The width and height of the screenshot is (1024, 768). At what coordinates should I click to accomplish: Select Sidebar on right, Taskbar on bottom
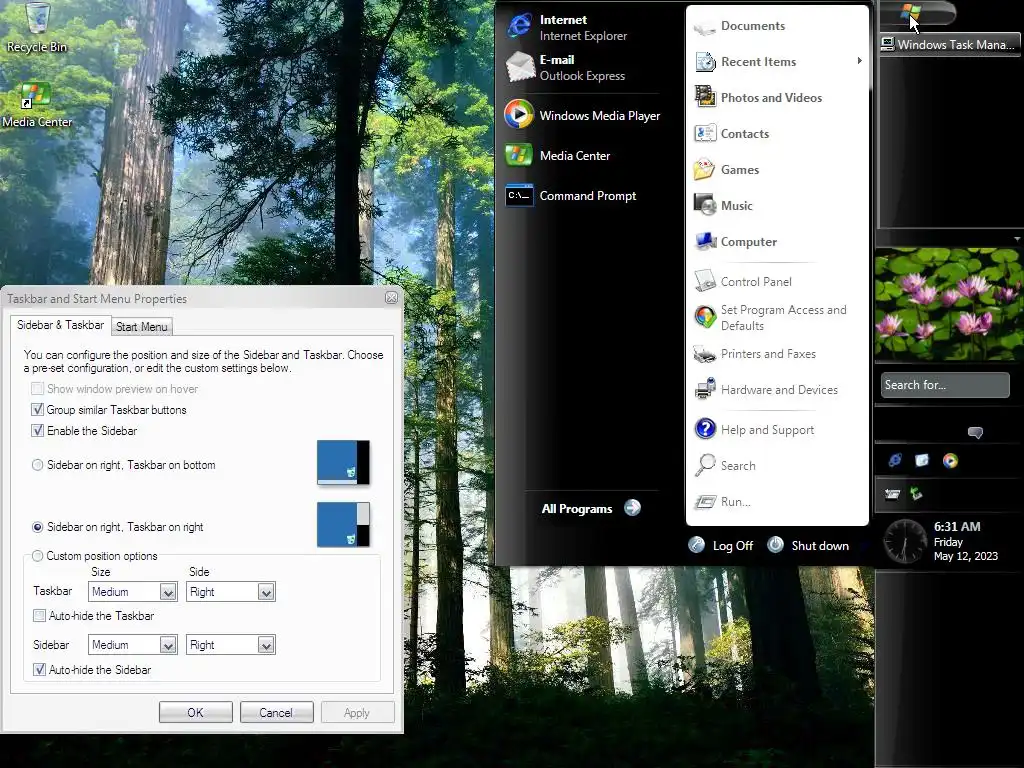click(x=37, y=465)
